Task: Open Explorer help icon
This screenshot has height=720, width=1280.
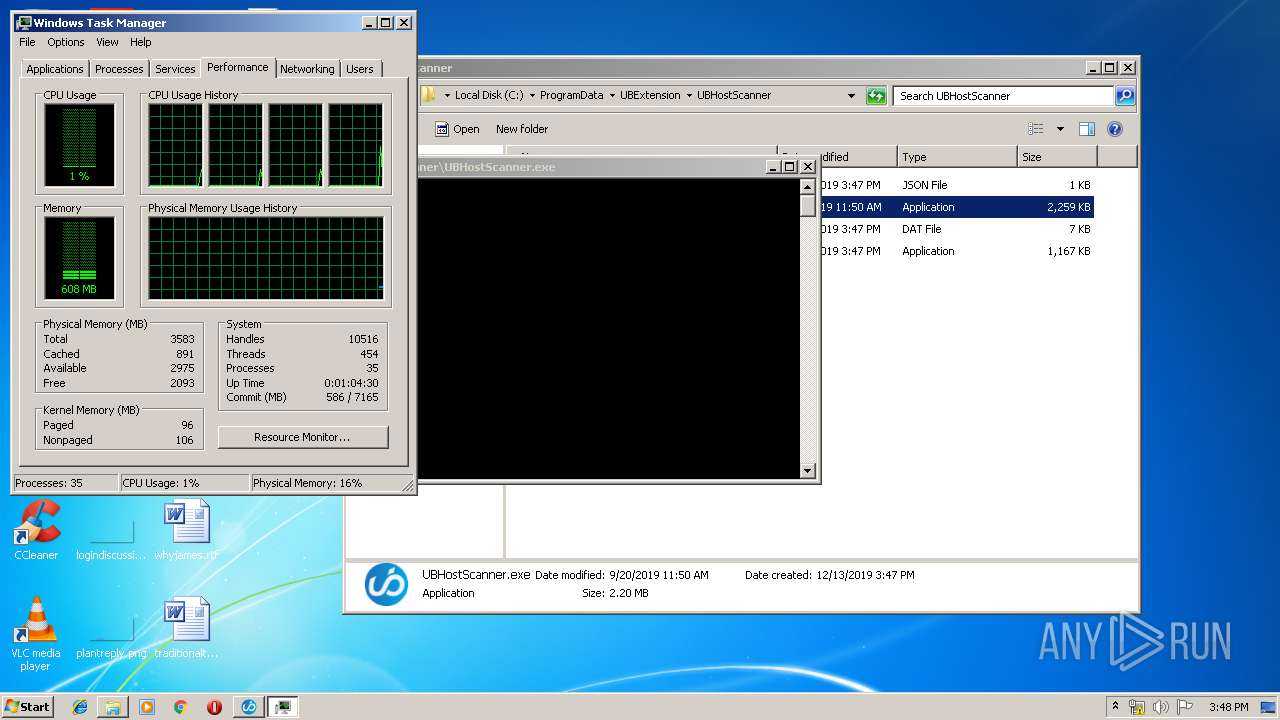Action: [1115, 129]
